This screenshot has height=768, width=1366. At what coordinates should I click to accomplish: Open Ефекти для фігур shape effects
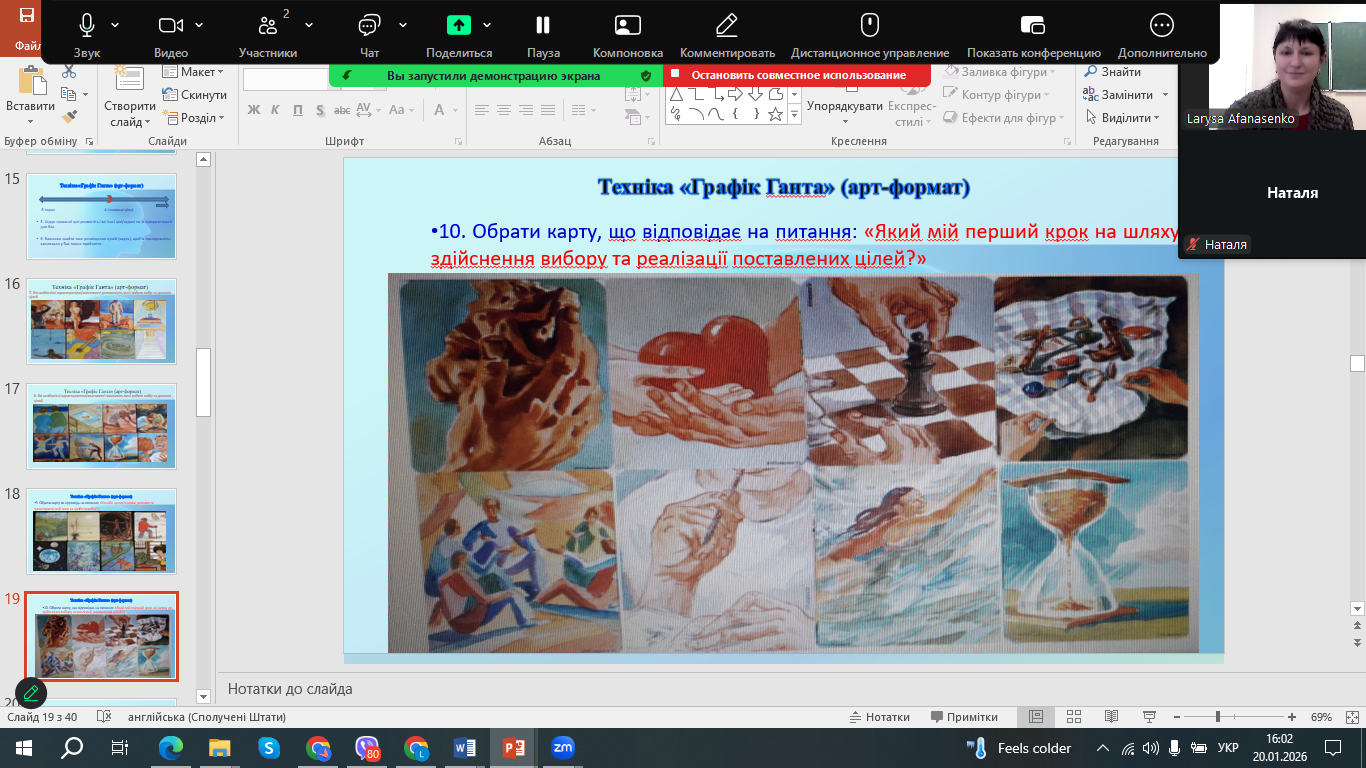pos(1003,118)
